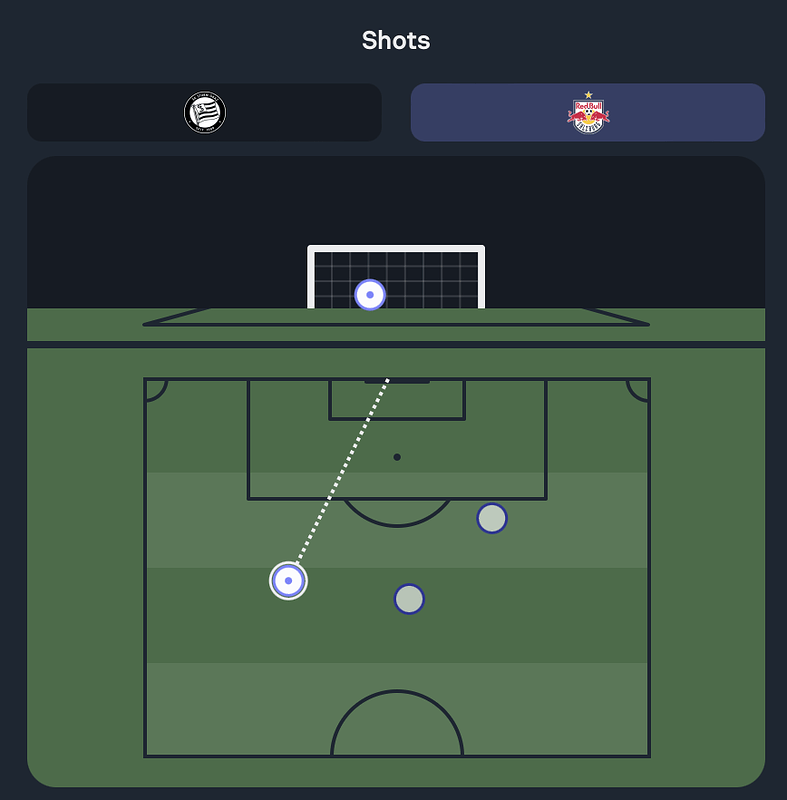Select the Red Bull Salzburg team tab
Image resolution: width=787 pixels, height=800 pixels.
pos(588,112)
